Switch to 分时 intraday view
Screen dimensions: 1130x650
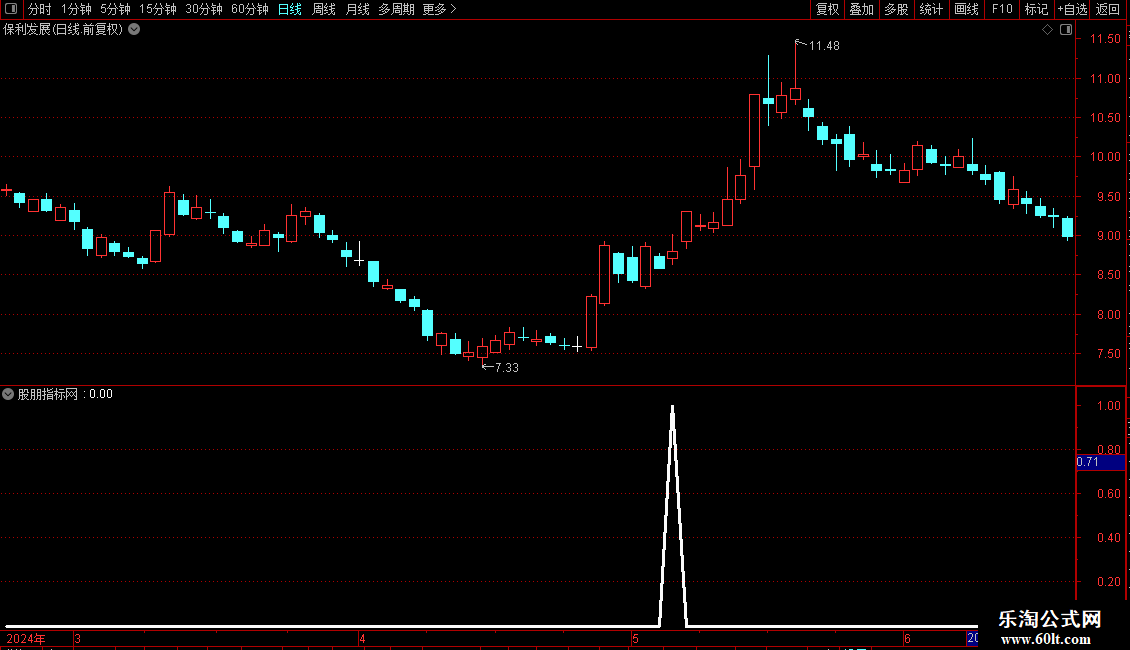pos(40,9)
